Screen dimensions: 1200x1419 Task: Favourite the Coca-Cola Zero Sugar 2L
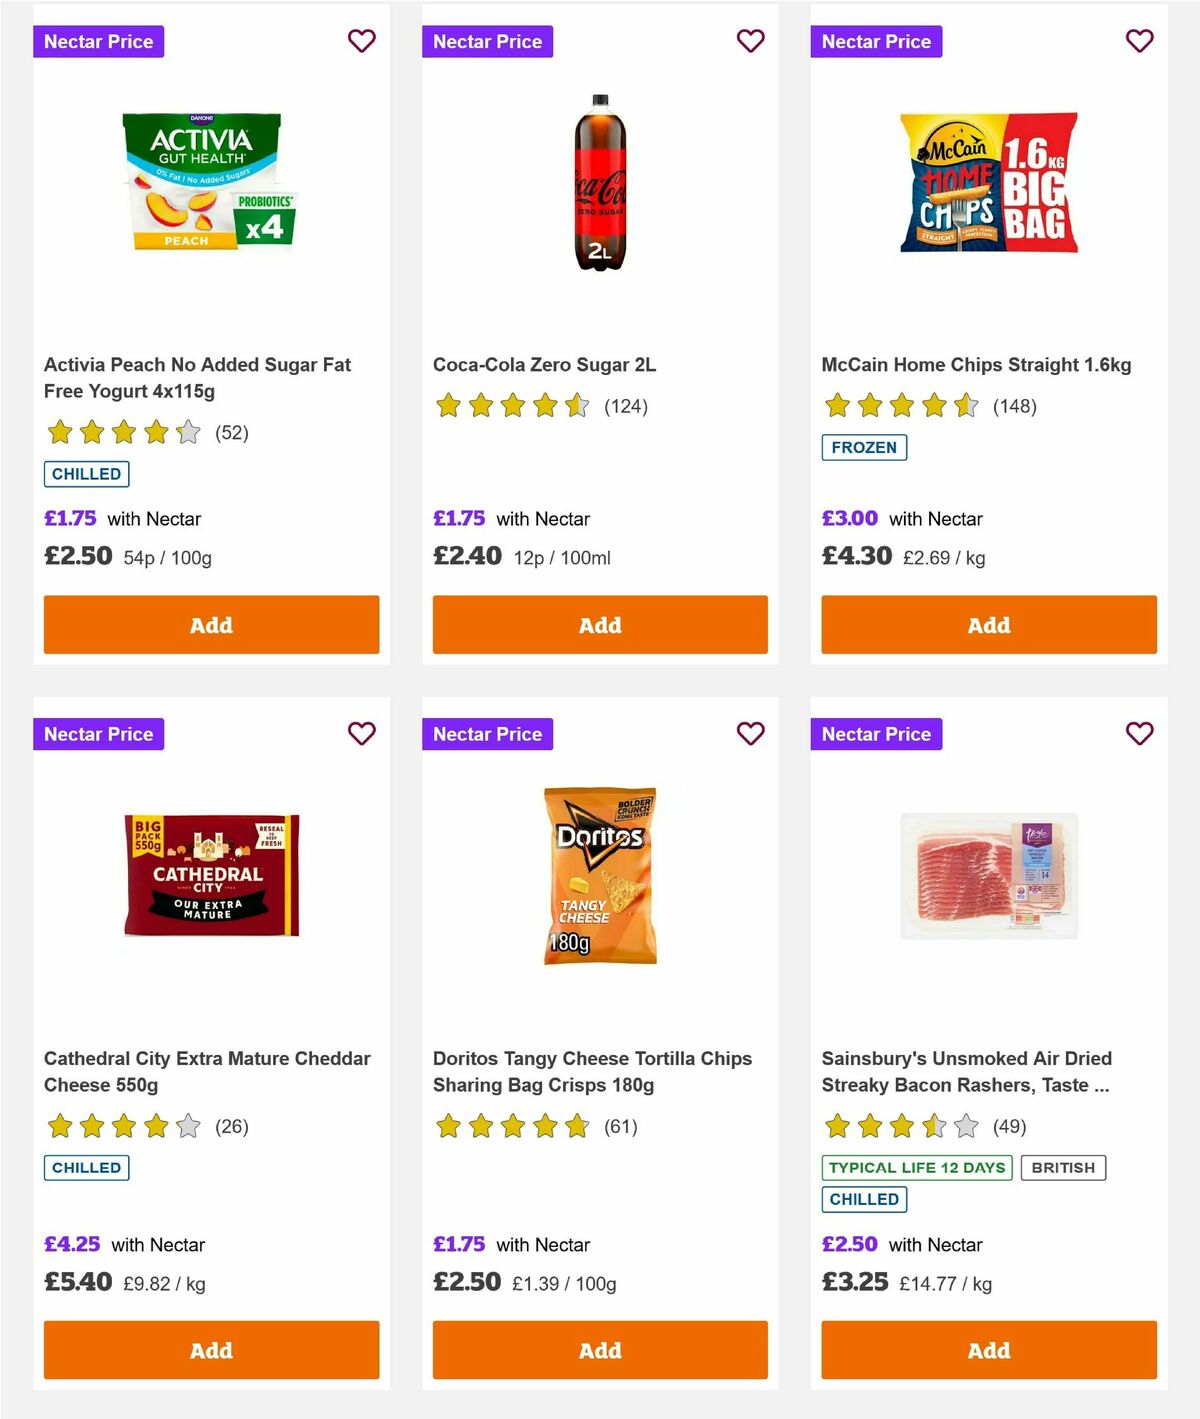pos(750,41)
